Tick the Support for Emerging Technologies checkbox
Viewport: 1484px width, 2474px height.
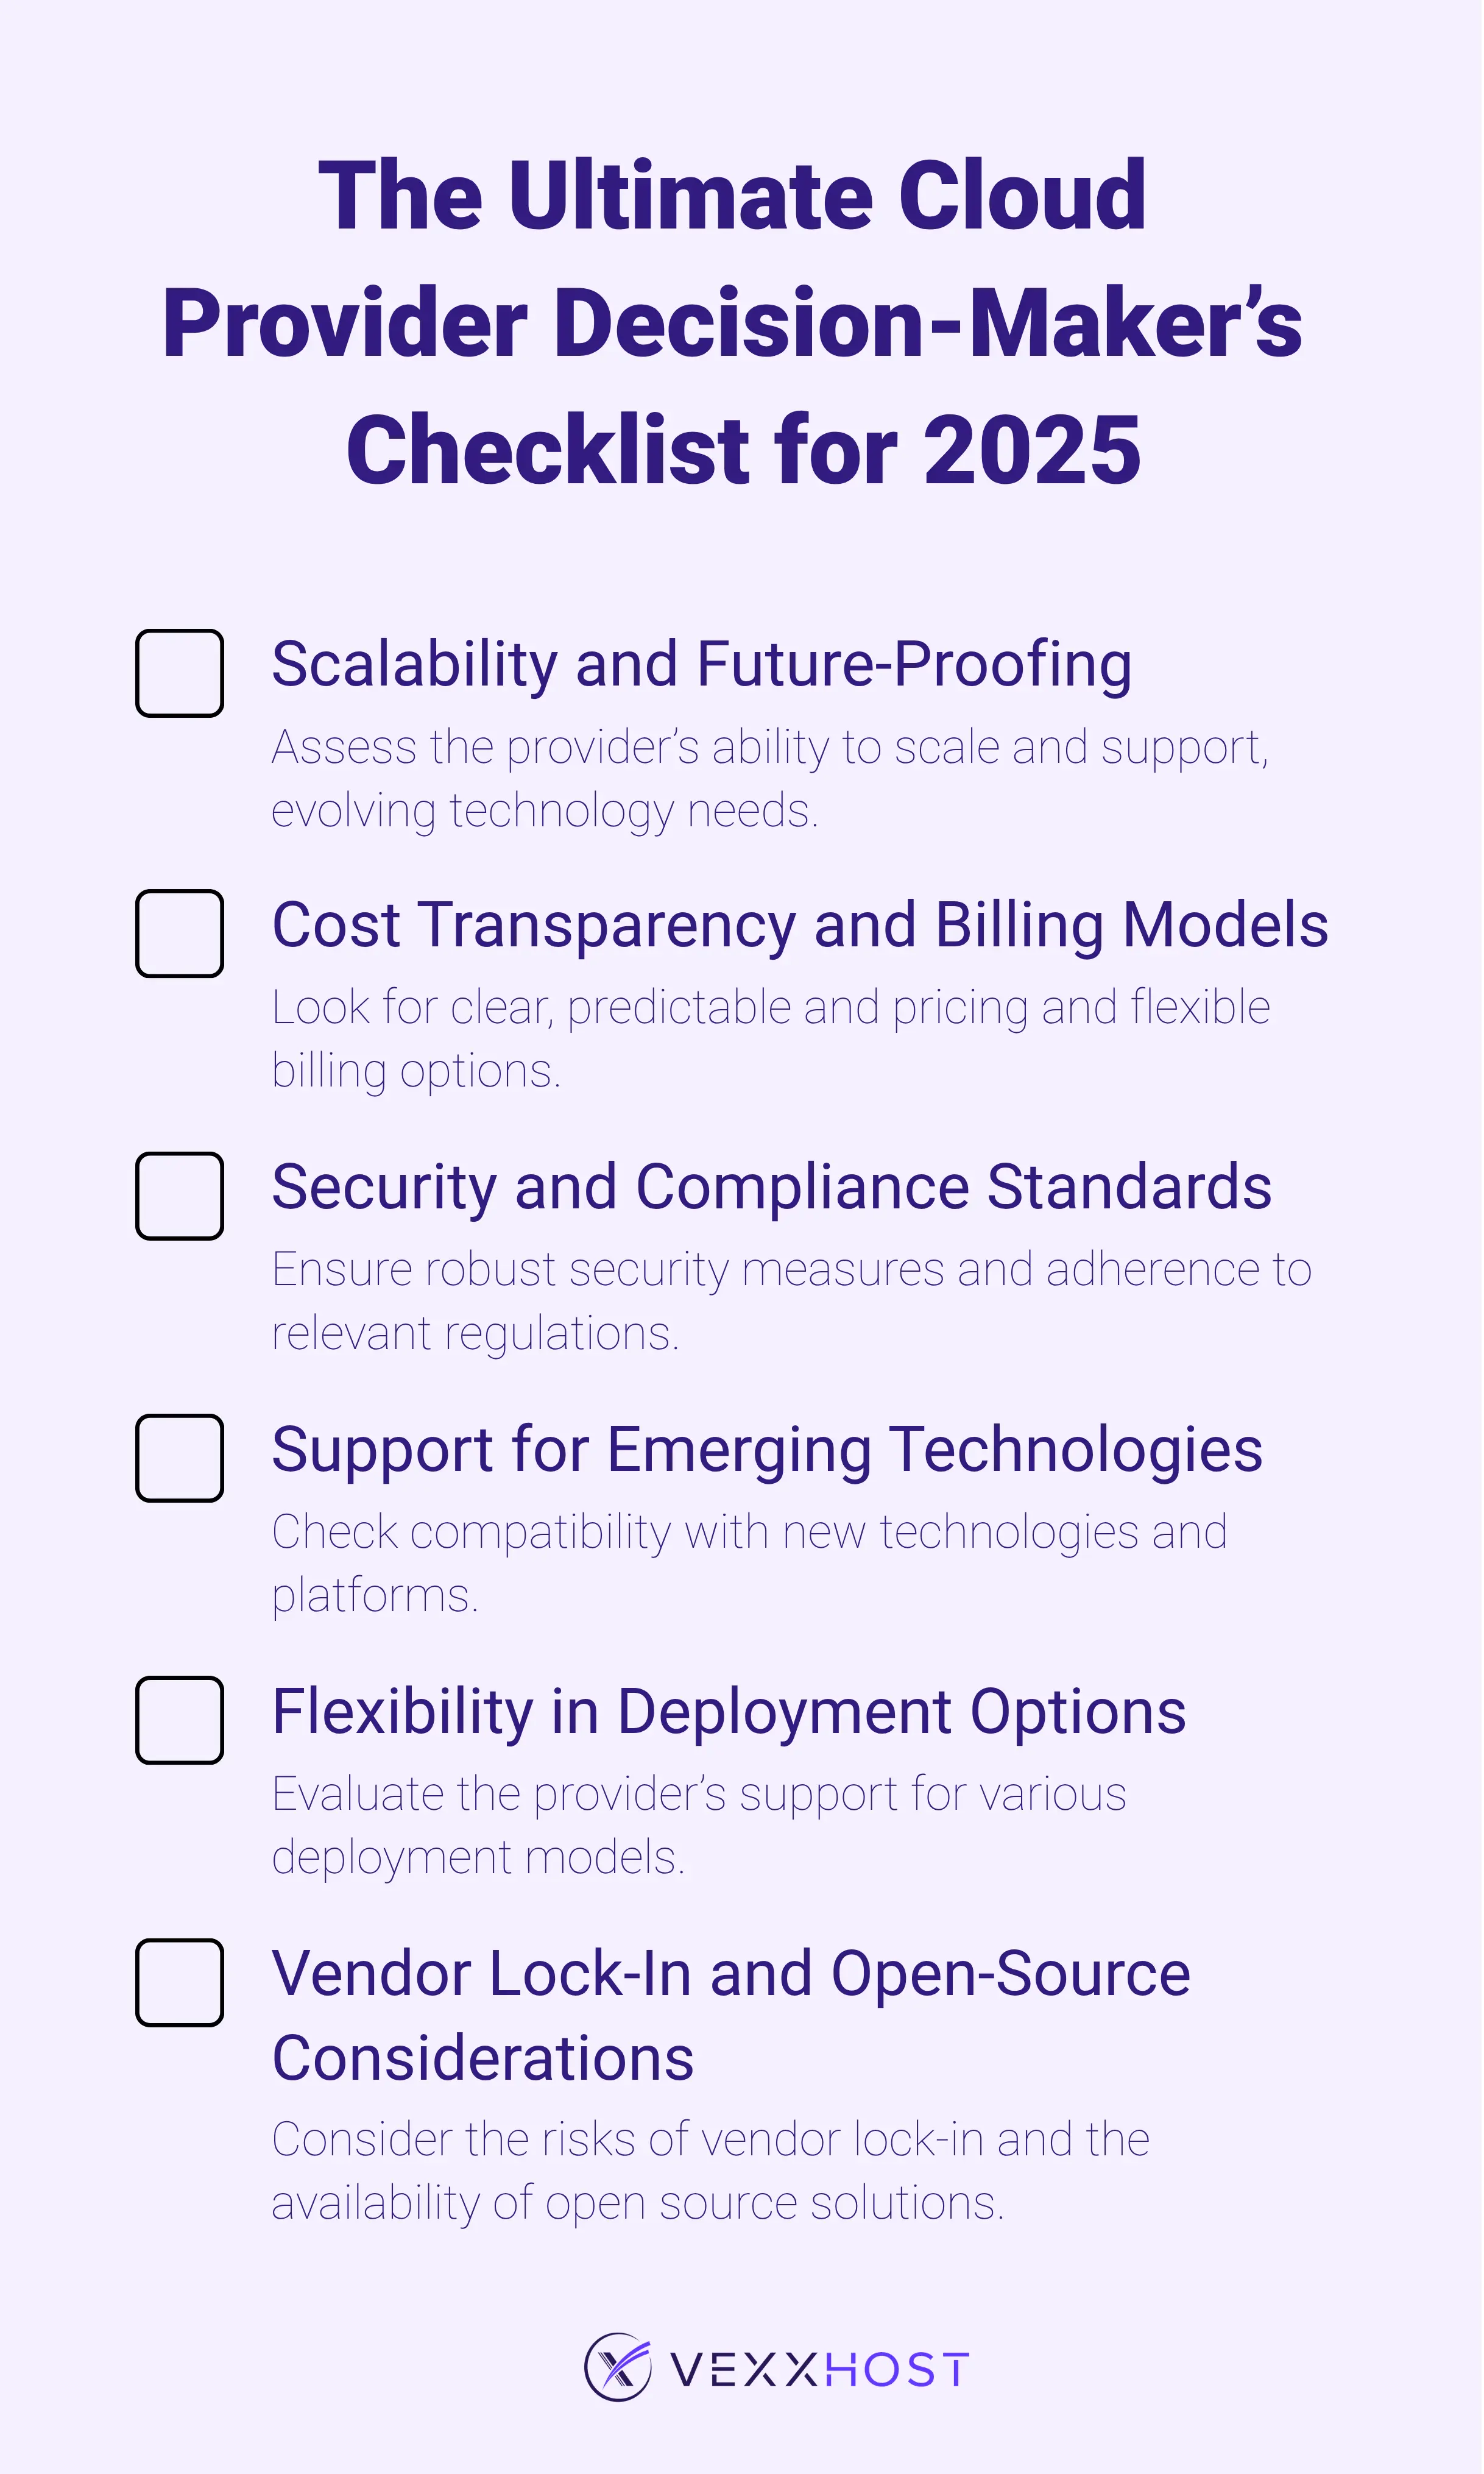(x=179, y=1458)
